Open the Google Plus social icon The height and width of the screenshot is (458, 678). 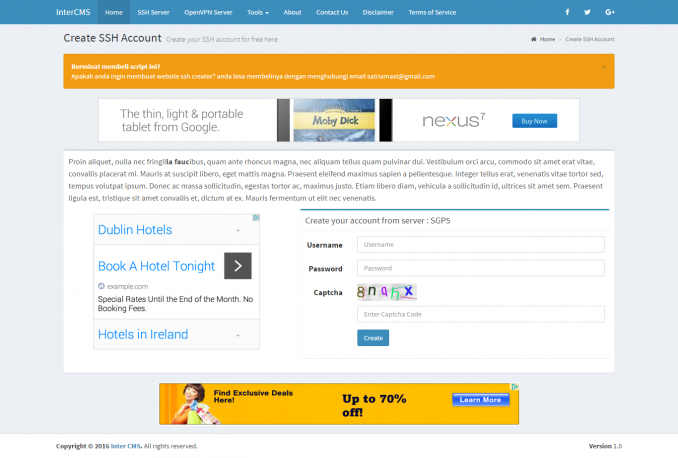tap(609, 12)
